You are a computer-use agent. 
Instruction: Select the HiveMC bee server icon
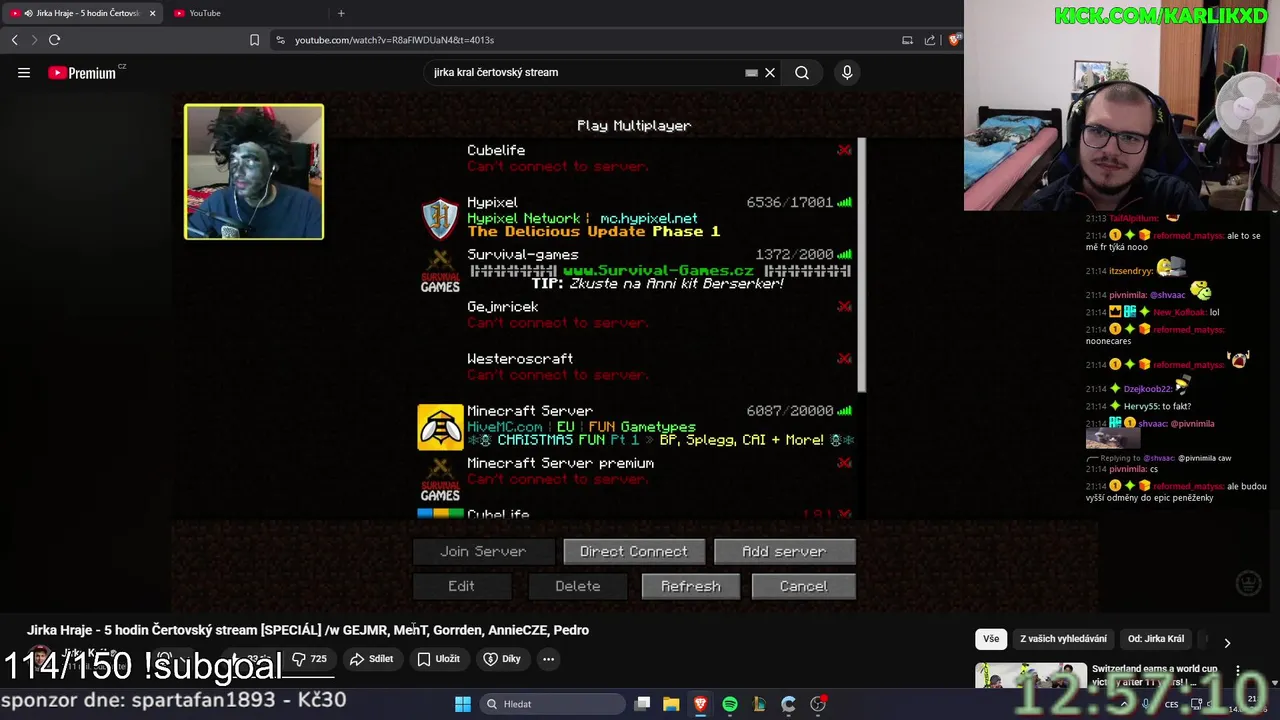(x=440, y=427)
